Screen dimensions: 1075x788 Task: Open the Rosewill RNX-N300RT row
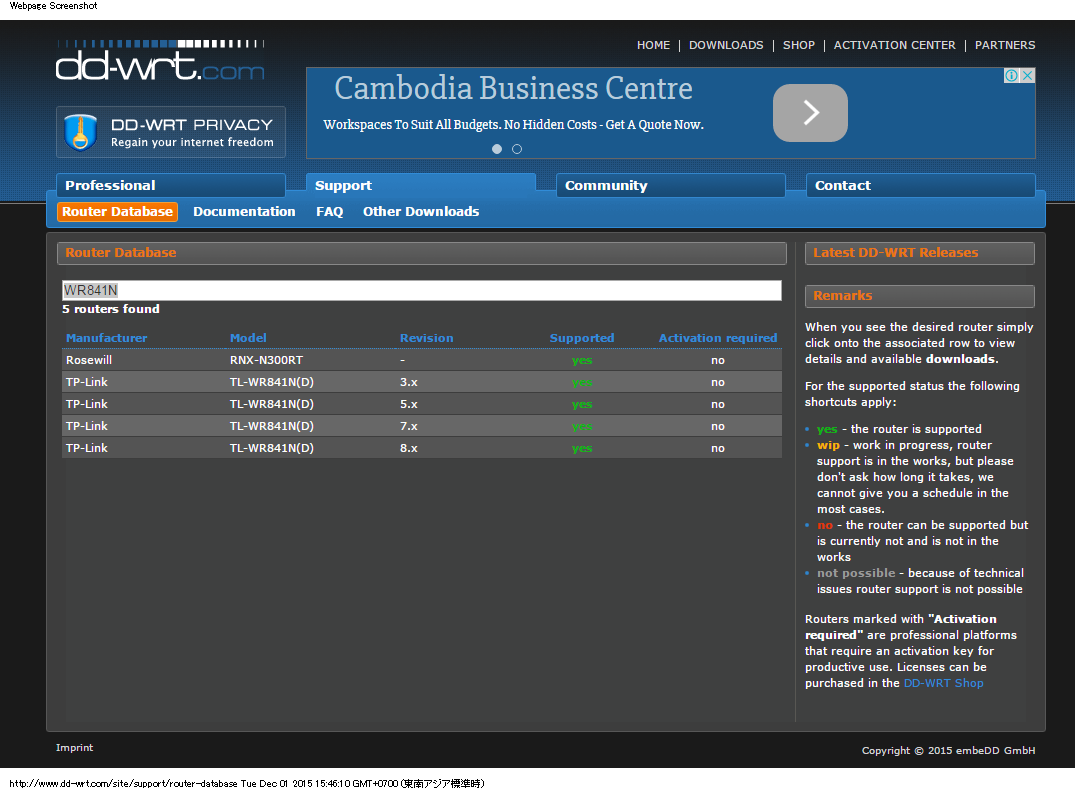pos(422,360)
